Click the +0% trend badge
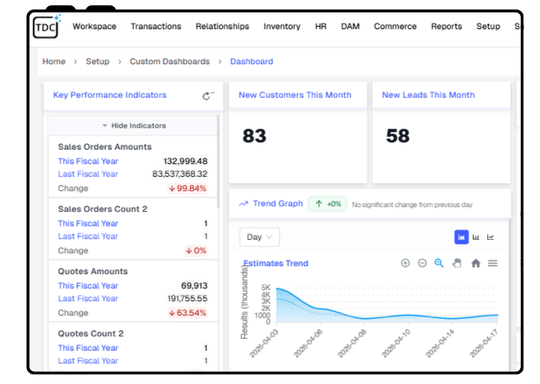The image size is (540, 384). click(x=328, y=204)
